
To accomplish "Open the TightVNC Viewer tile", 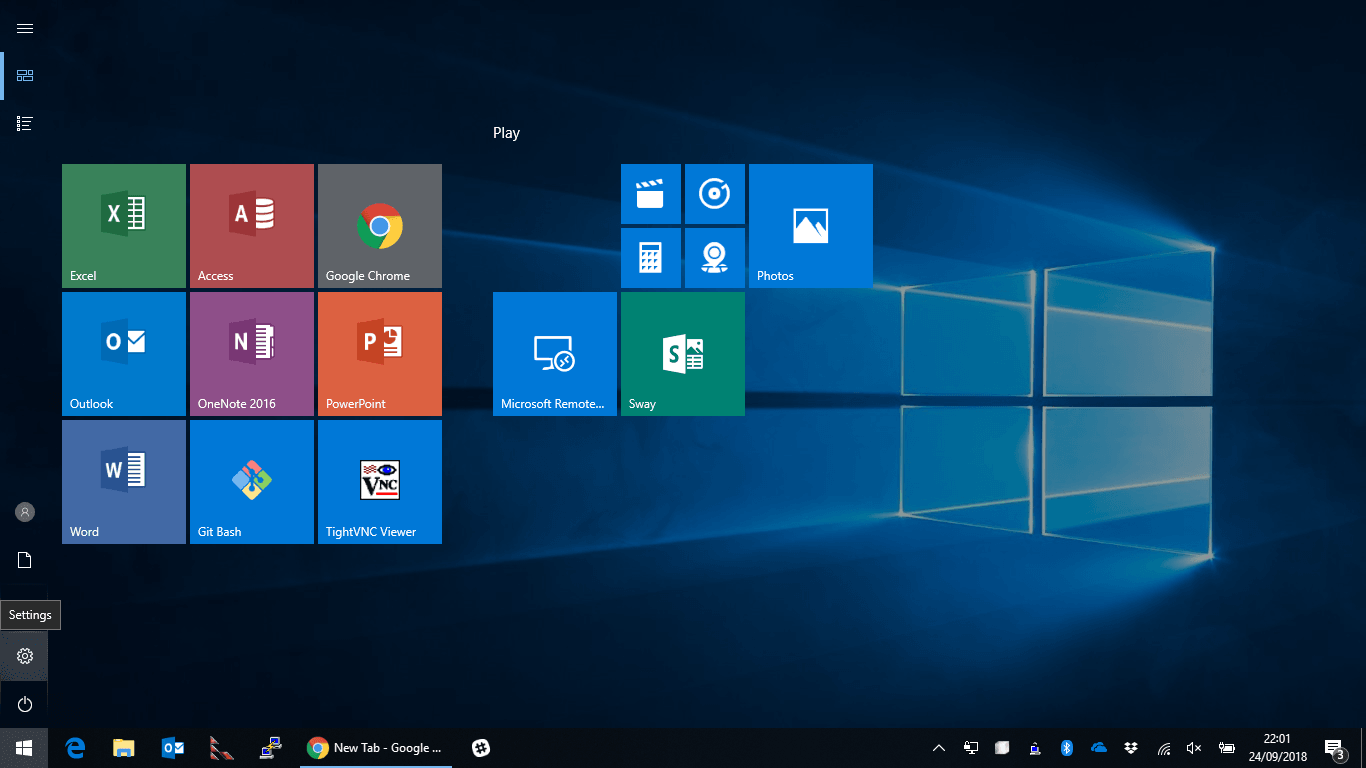I will click(380, 482).
